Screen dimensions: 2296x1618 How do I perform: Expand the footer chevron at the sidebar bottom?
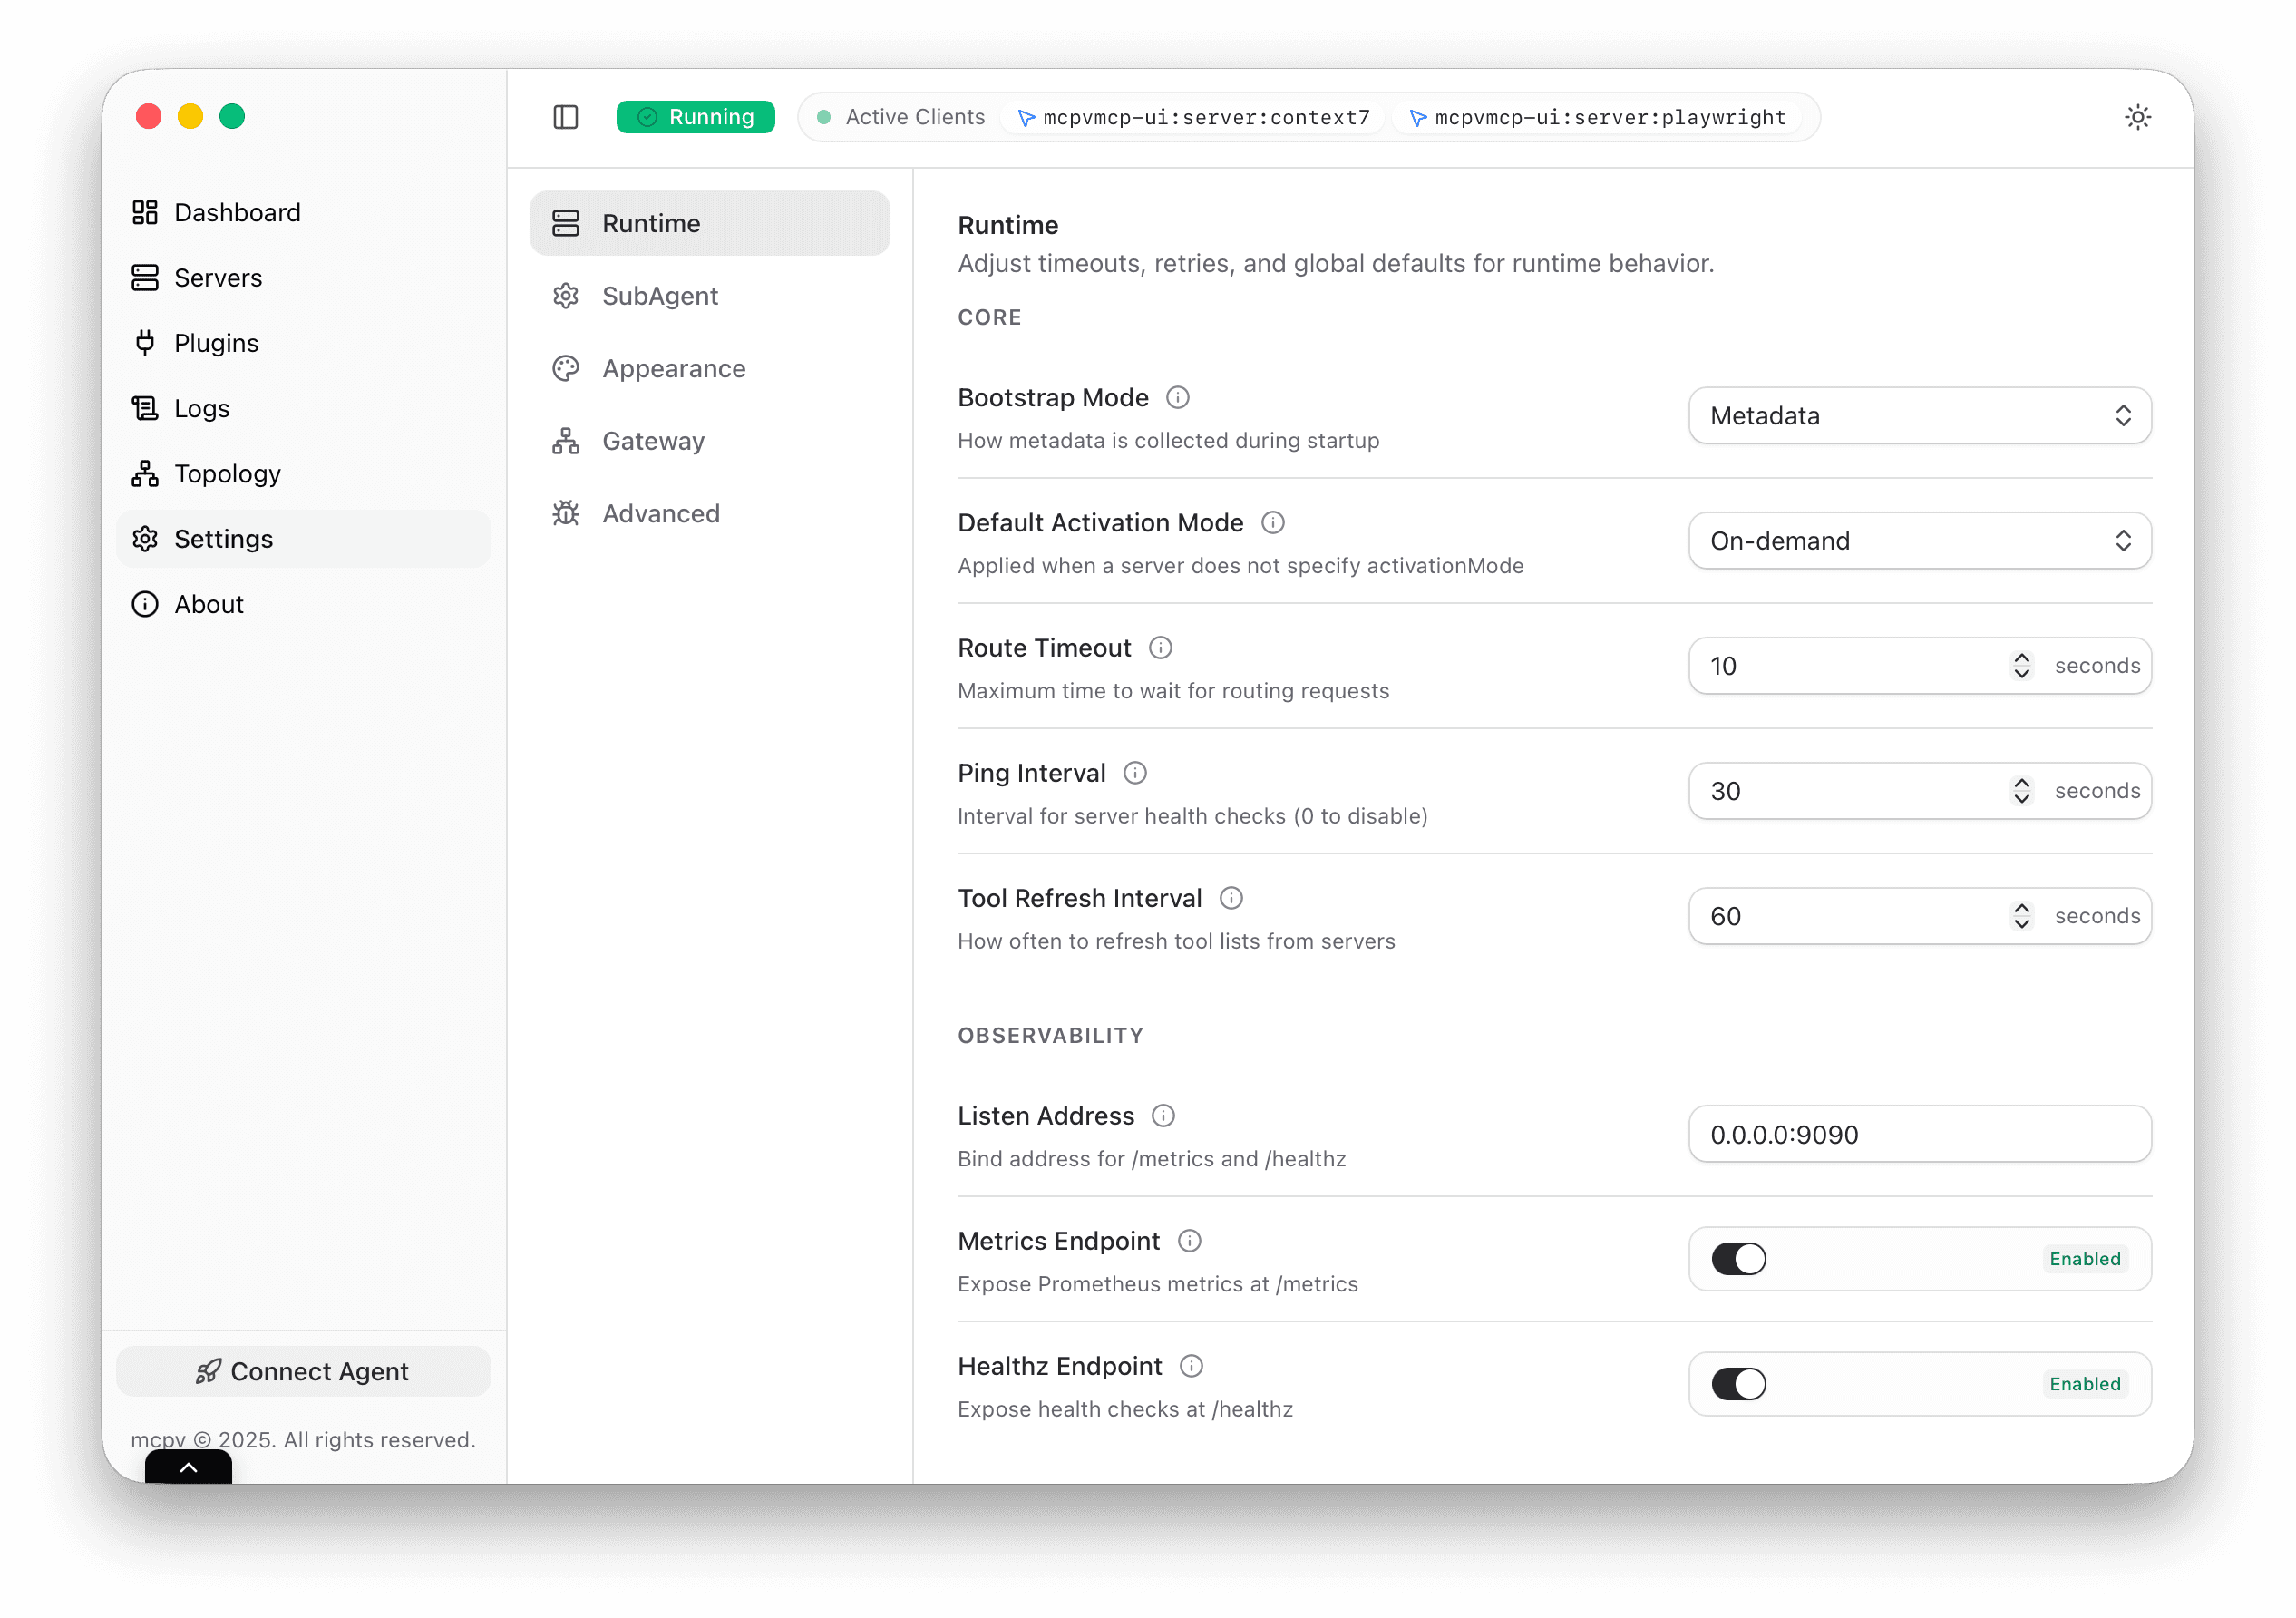pos(188,1467)
